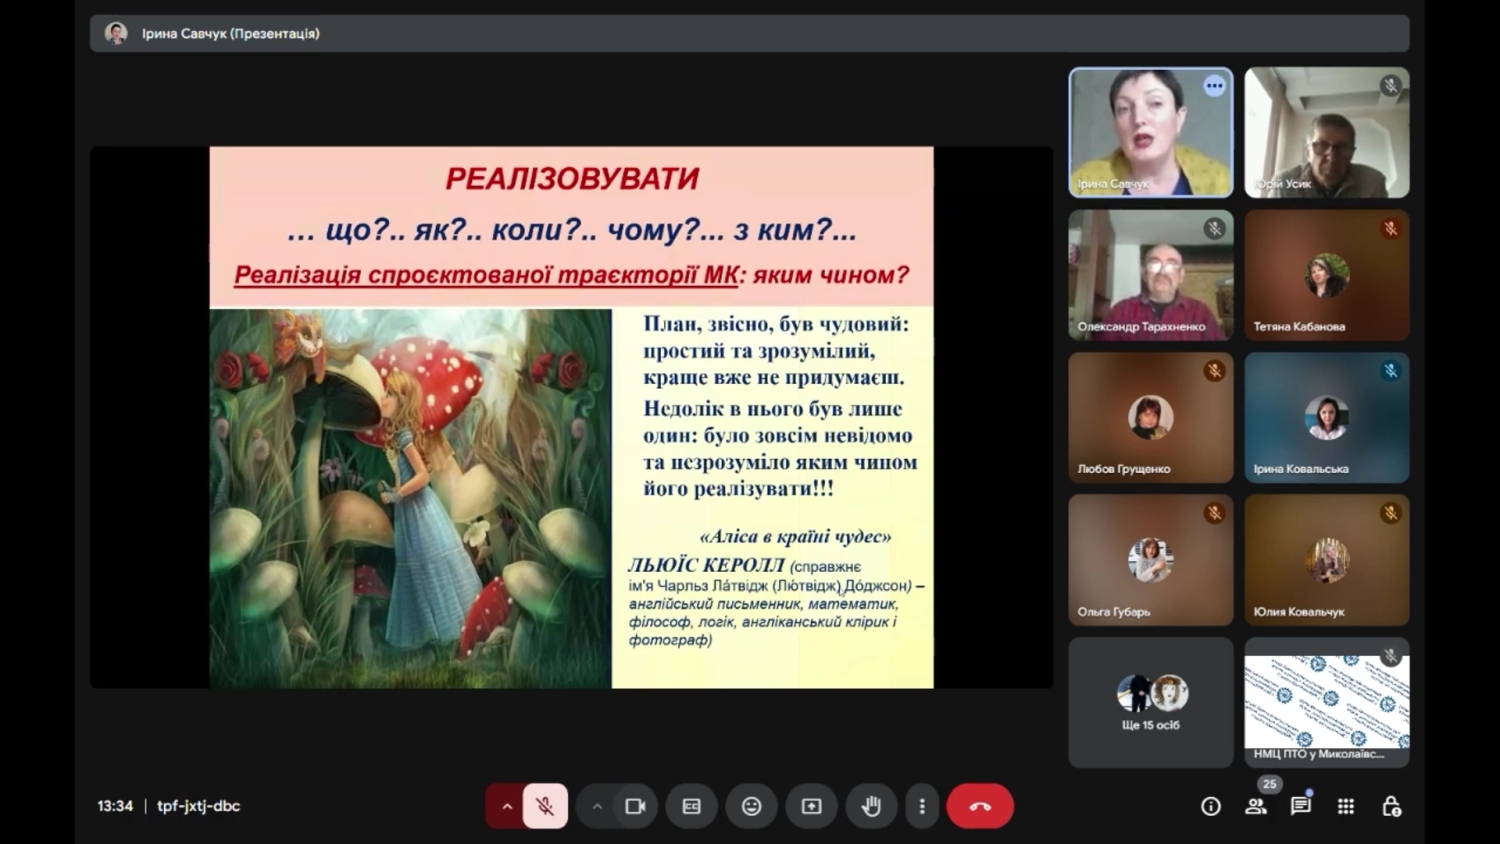
Task: Select Юлия Ковальчук participant tile
Action: pyautogui.click(x=1327, y=560)
